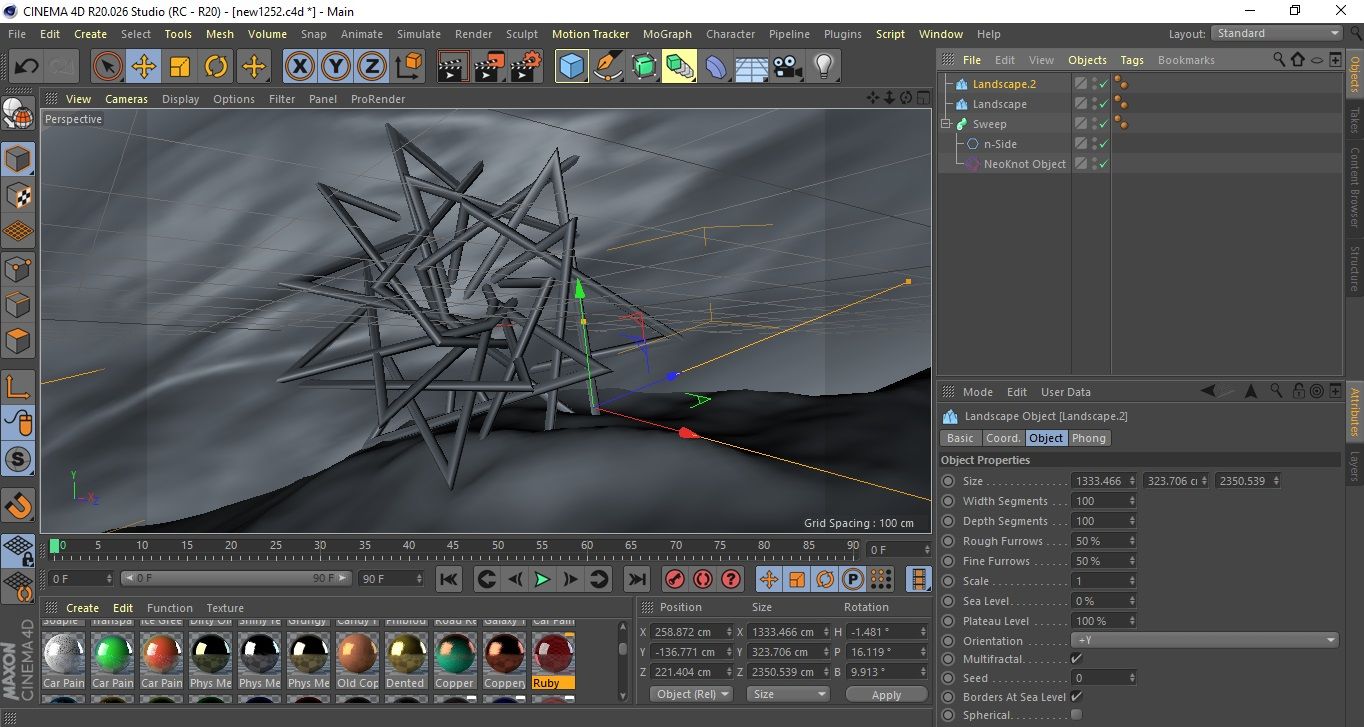Open the Objects manager Tags menu
Viewport: 1364px width, 727px height.
[1132, 60]
